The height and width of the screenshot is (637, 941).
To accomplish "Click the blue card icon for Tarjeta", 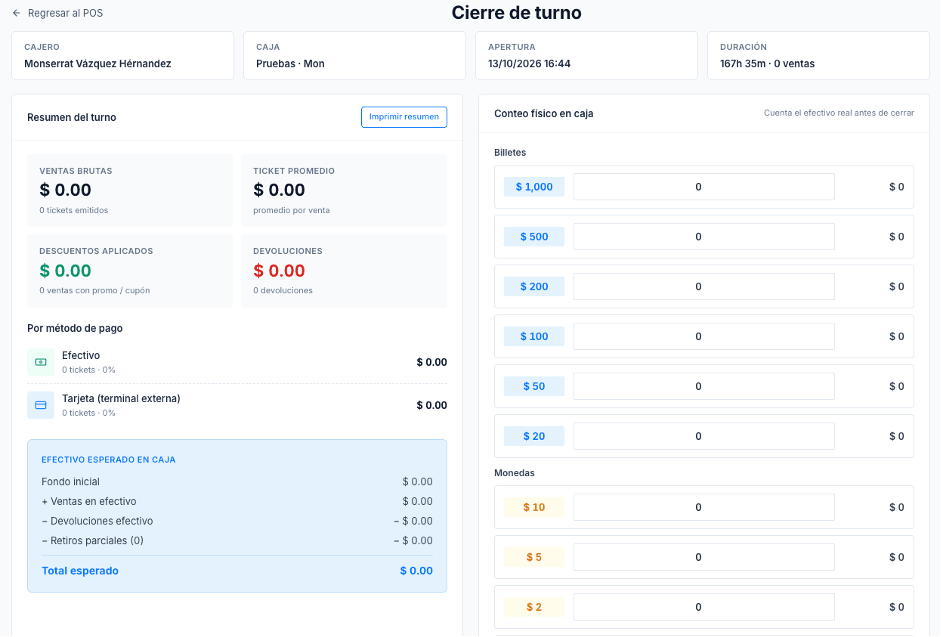I will [41, 405].
